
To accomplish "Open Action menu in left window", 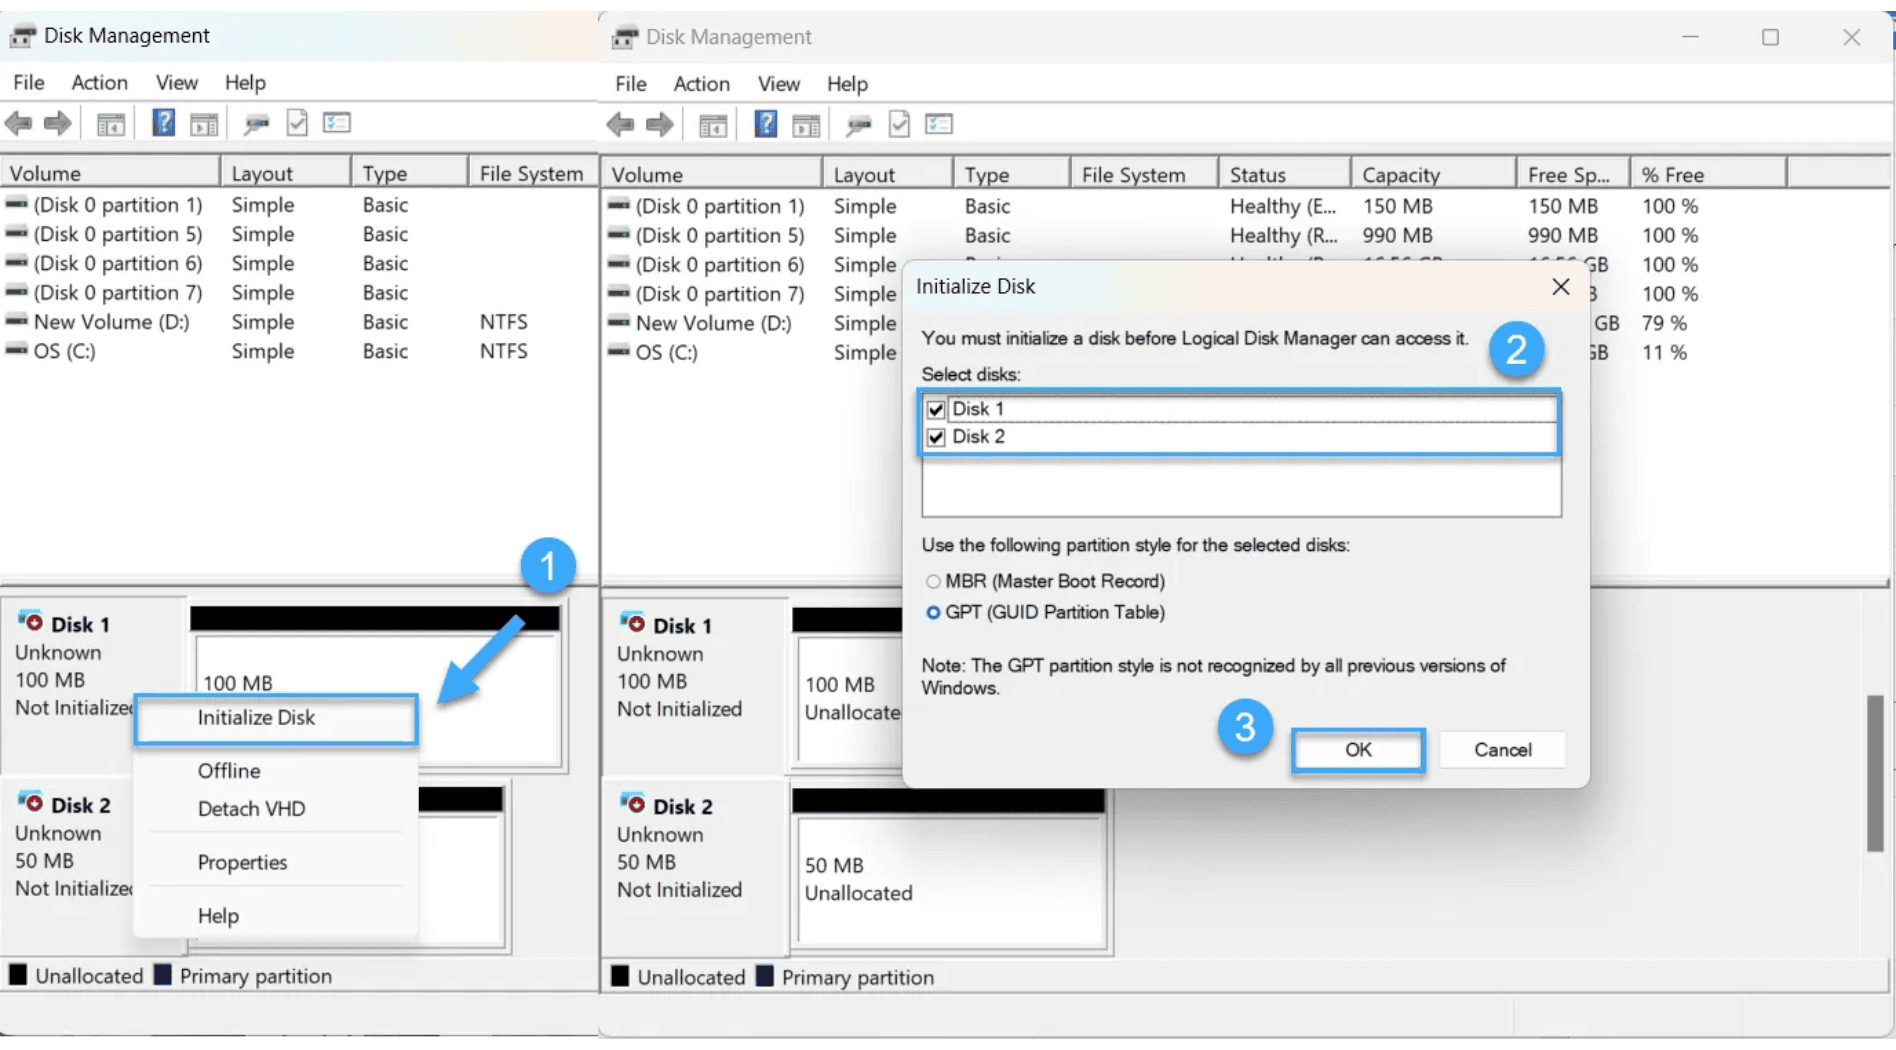I will 99,82.
